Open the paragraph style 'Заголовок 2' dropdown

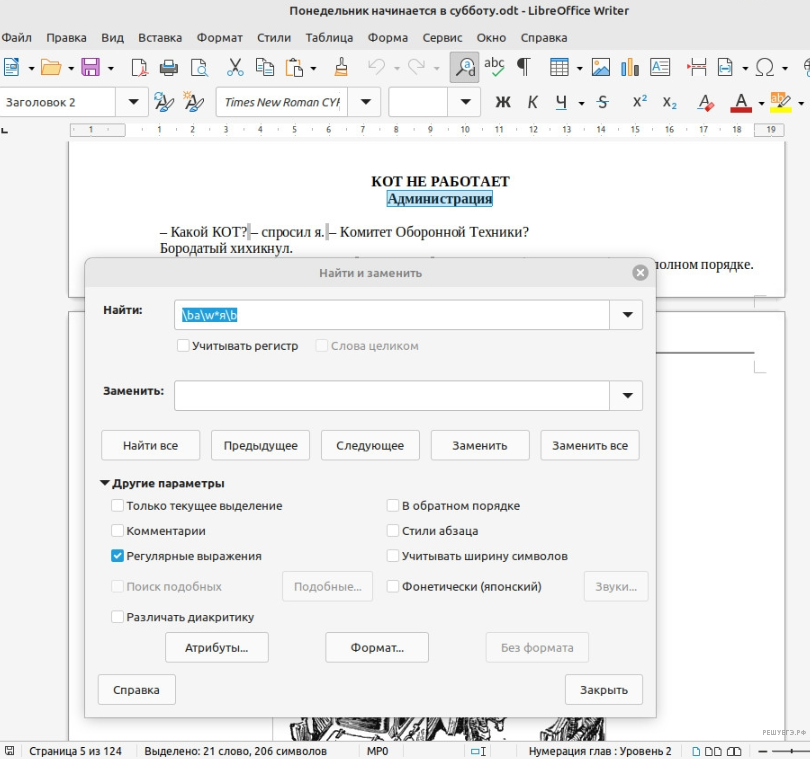click(x=132, y=103)
